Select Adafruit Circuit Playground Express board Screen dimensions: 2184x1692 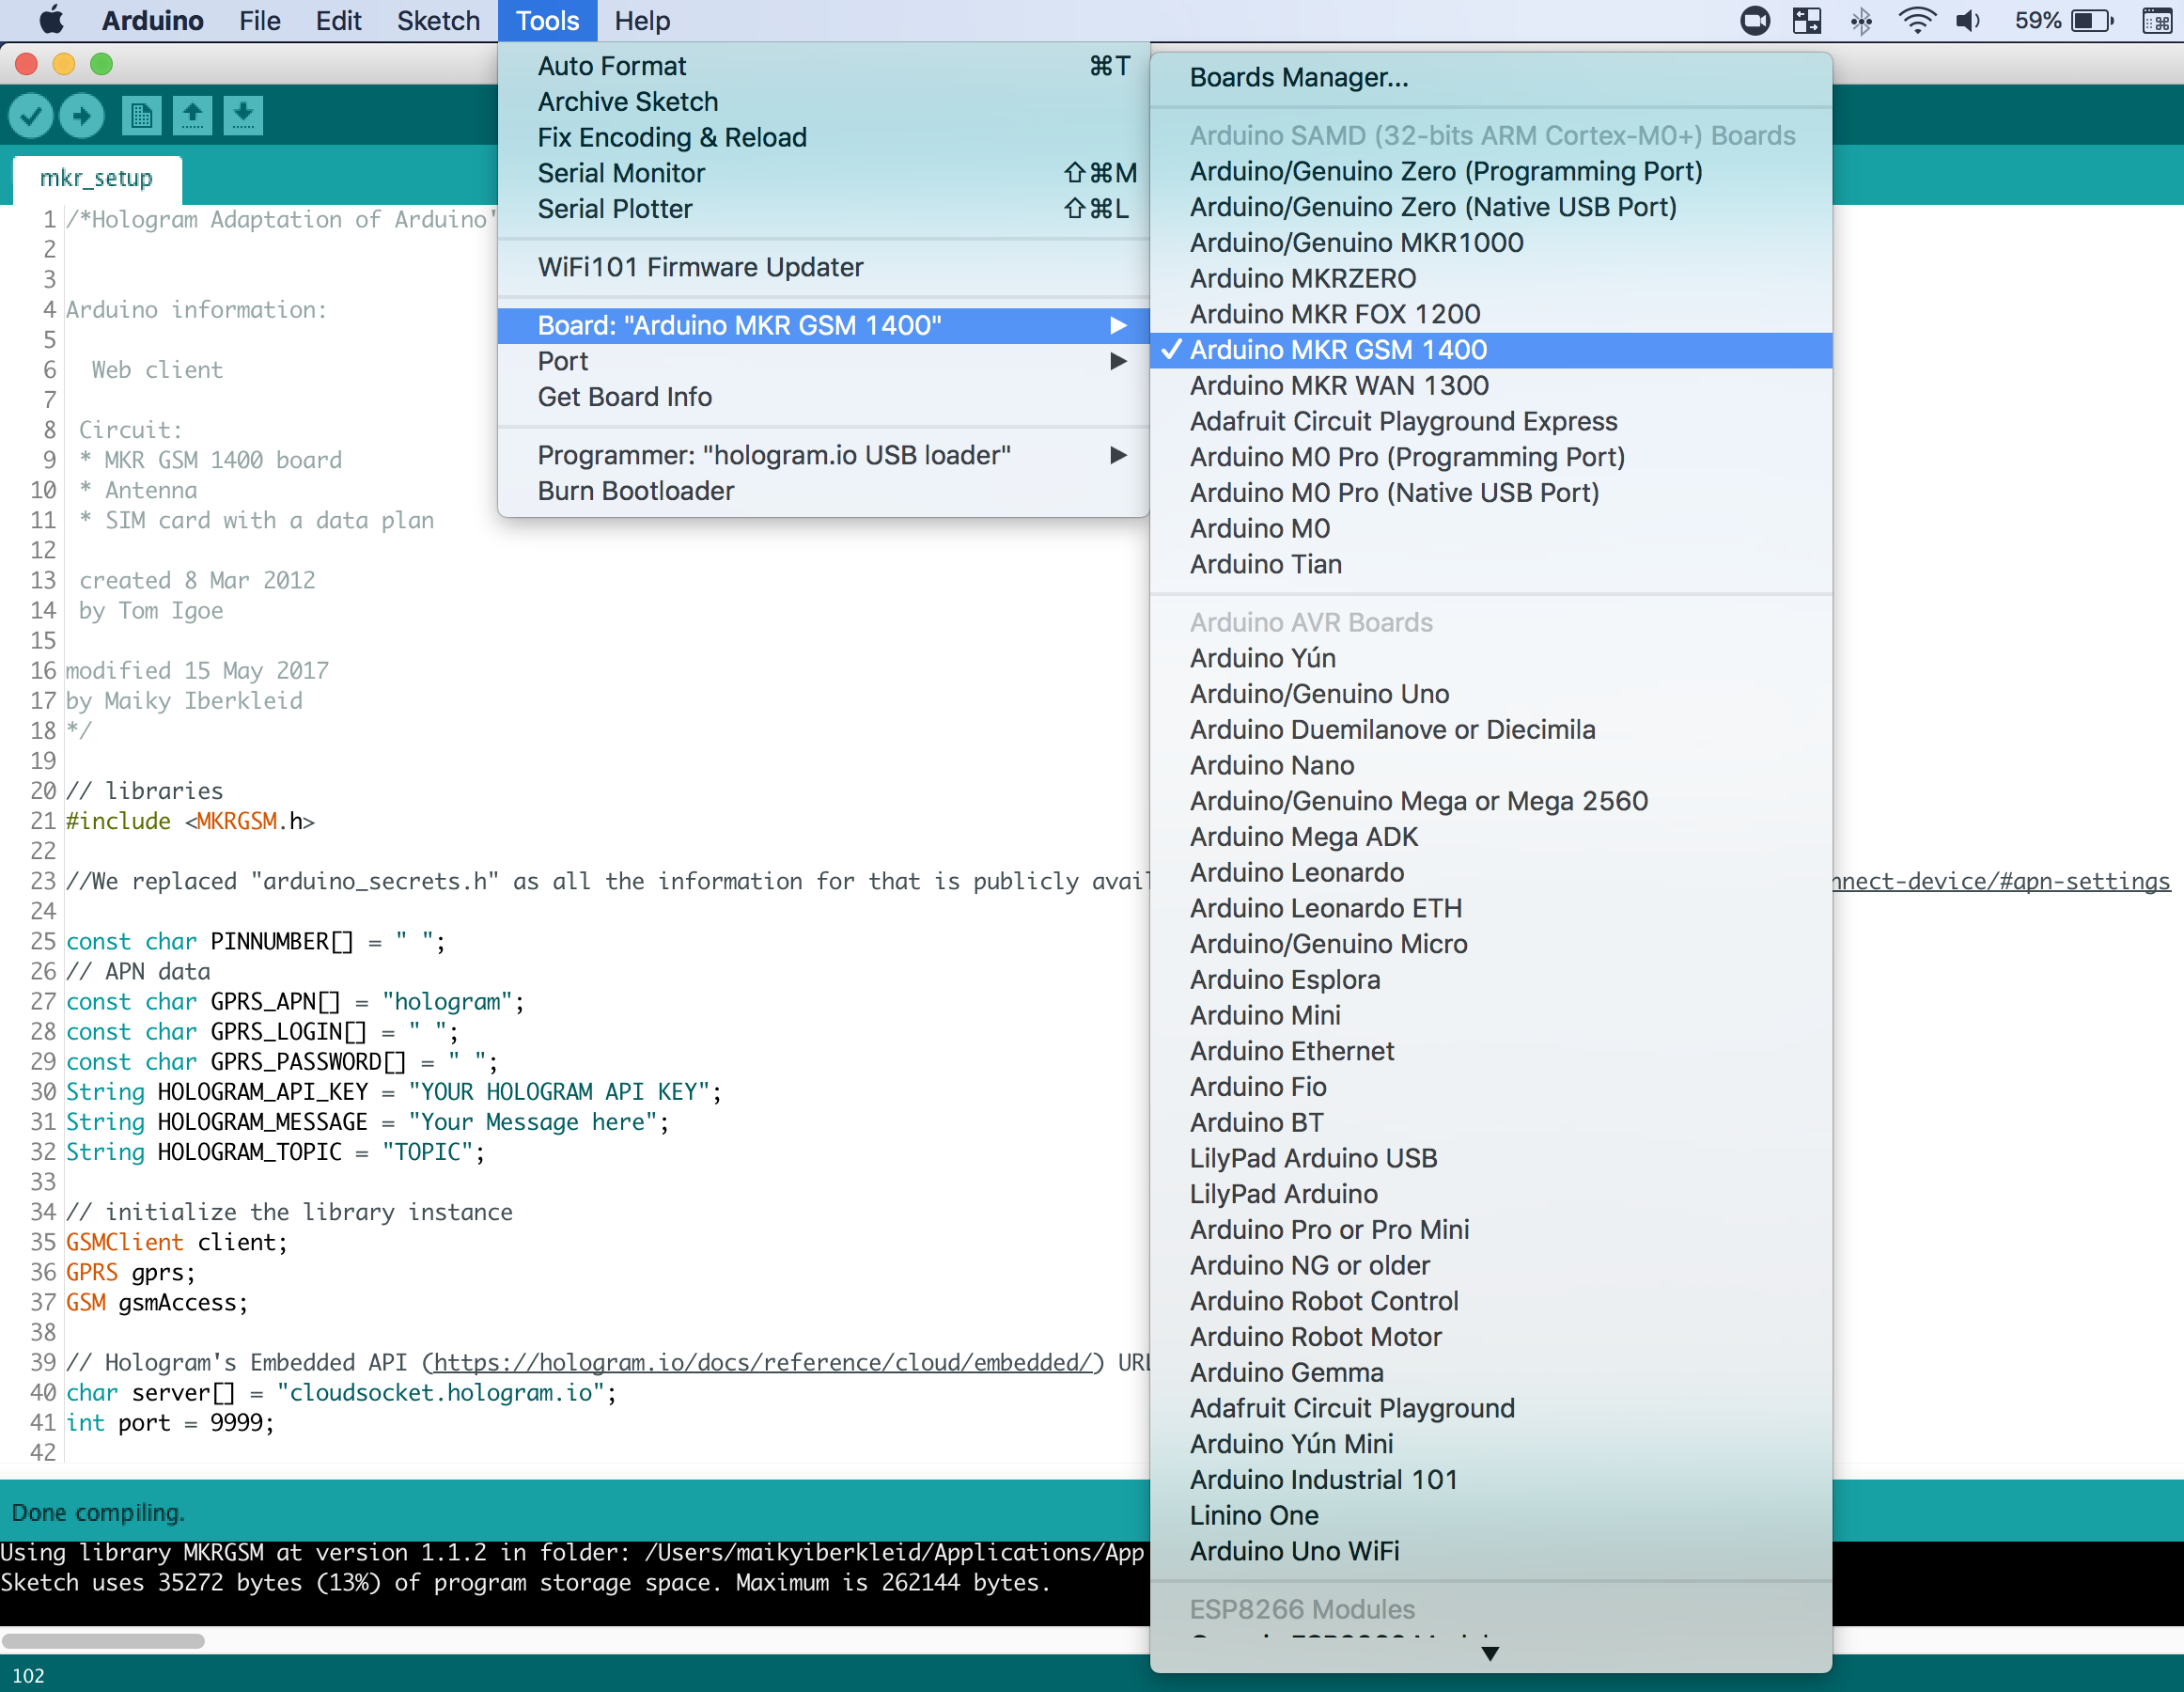tap(1490, 422)
